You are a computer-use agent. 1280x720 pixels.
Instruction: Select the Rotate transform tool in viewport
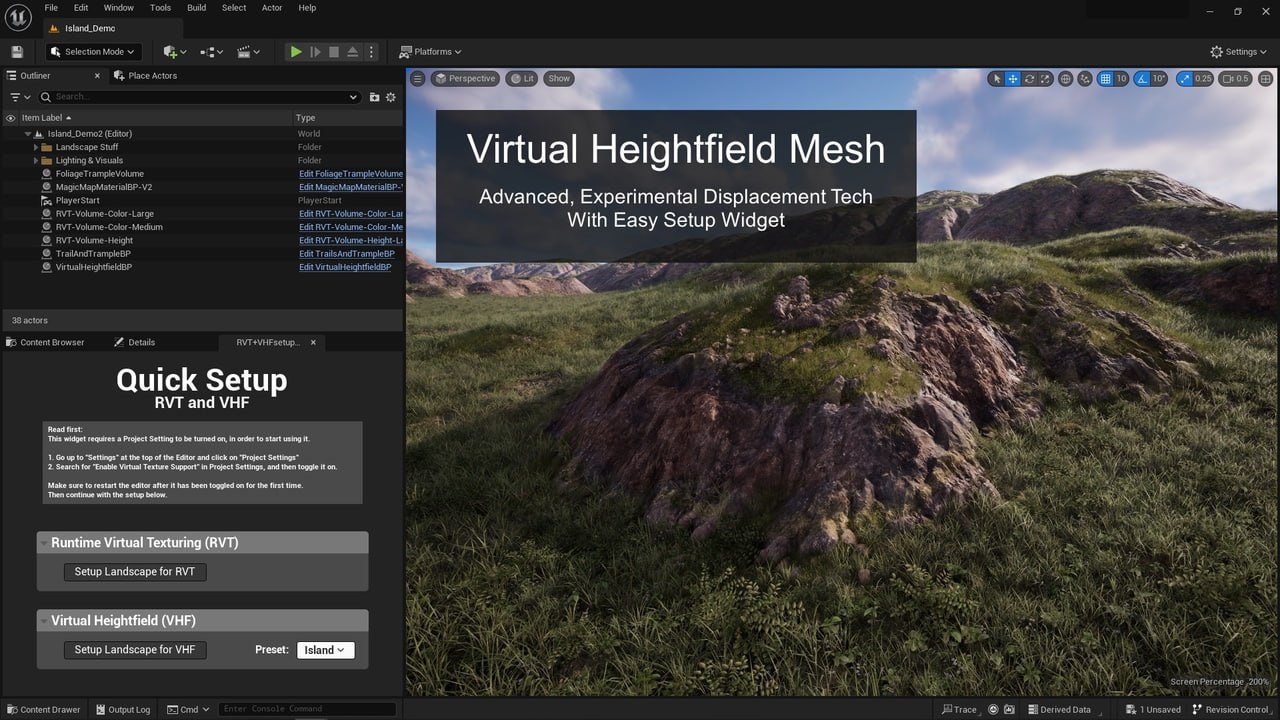(x=1029, y=79)
